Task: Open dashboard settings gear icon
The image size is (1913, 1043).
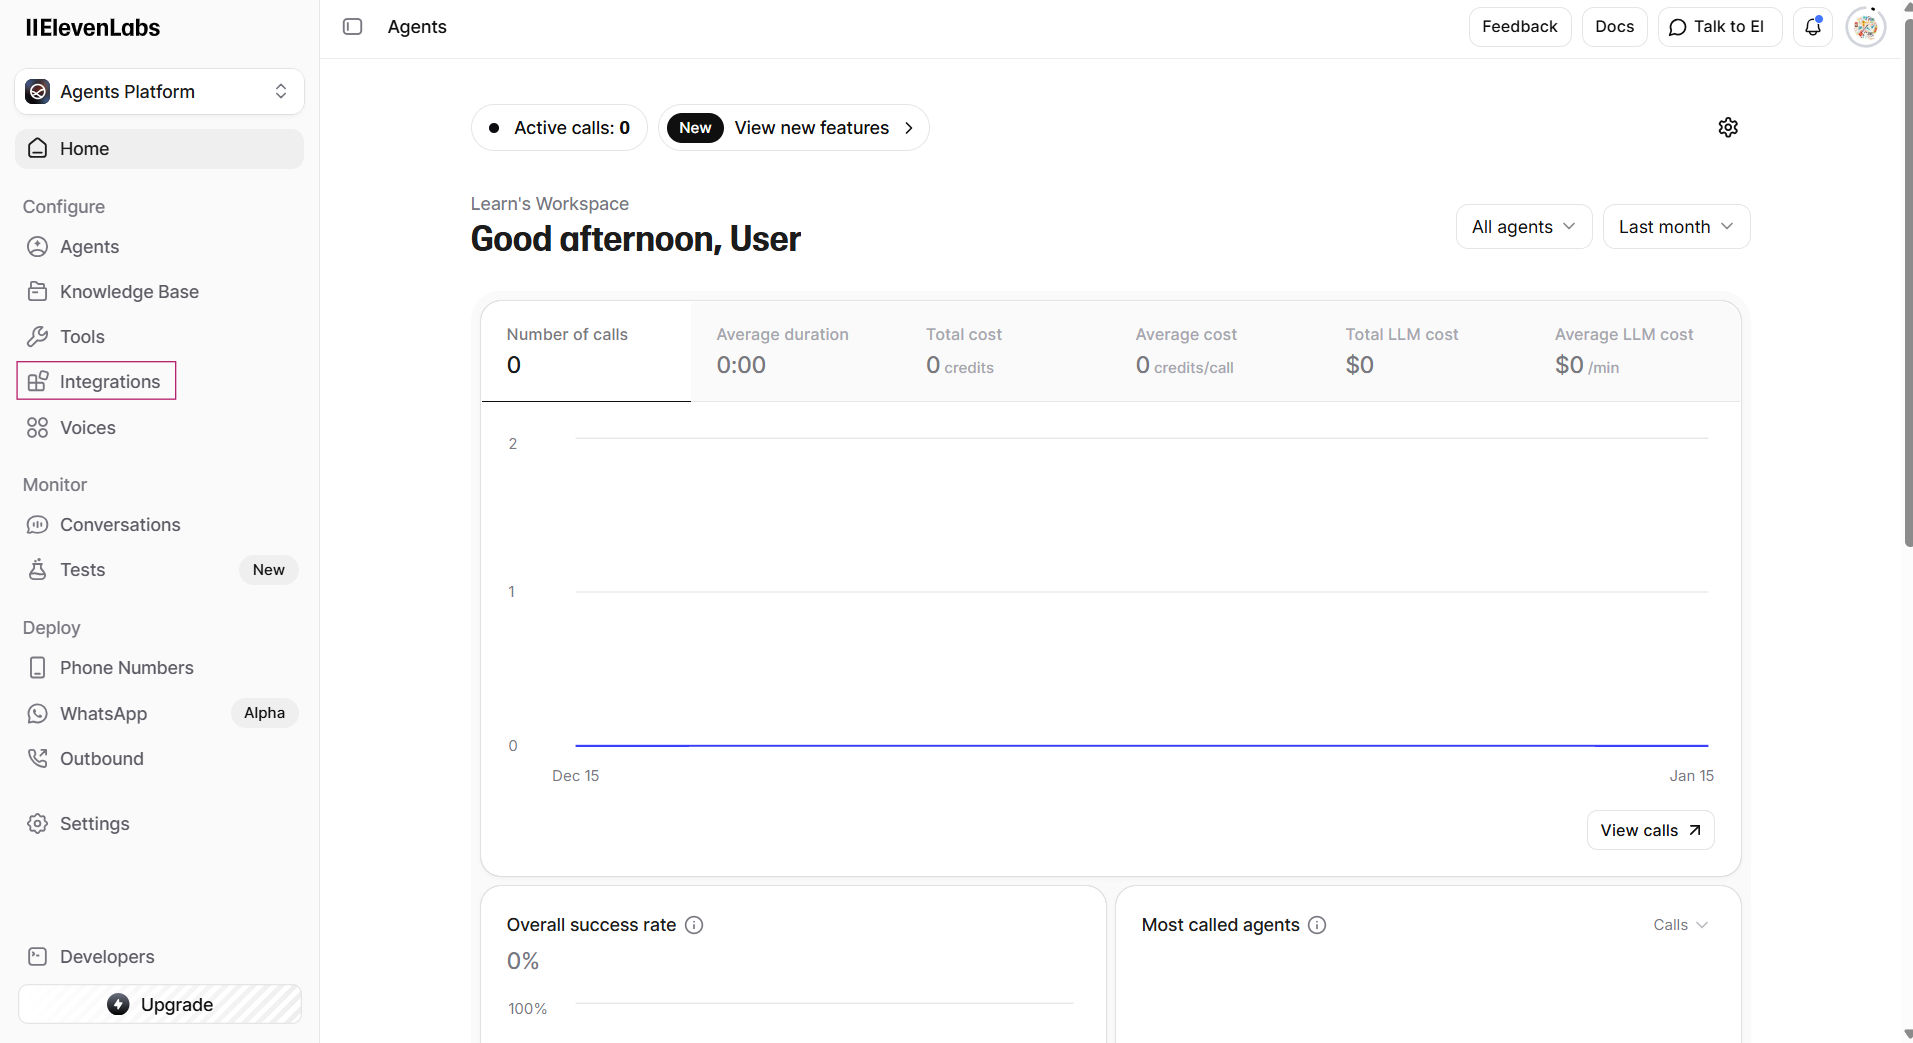Action: pos(1728,127)
